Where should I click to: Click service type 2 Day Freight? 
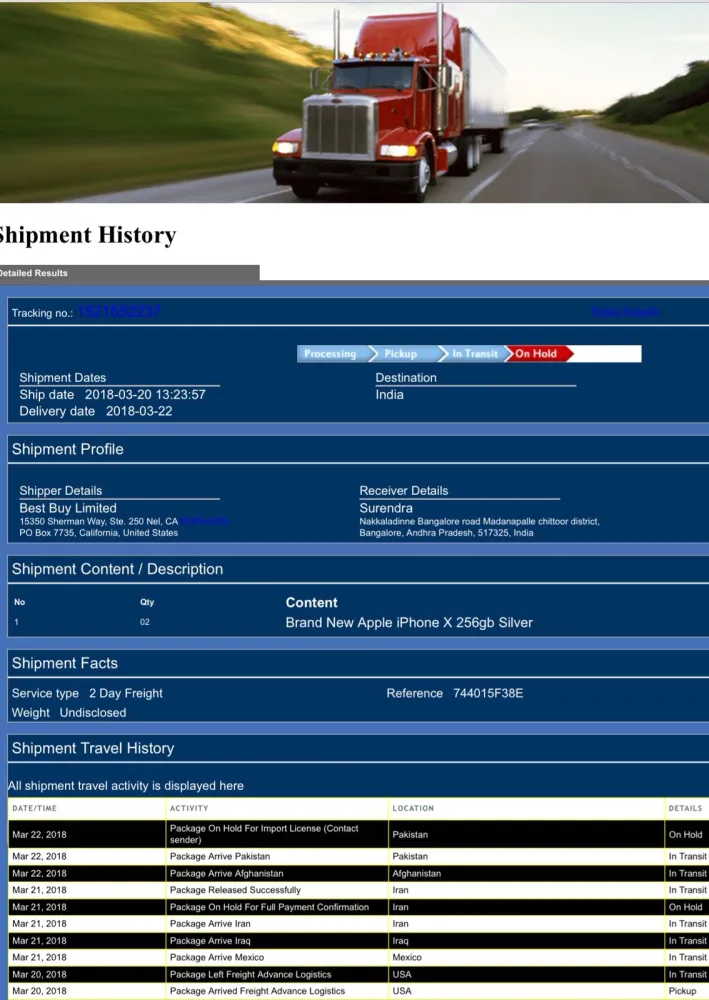pos(126,693)
